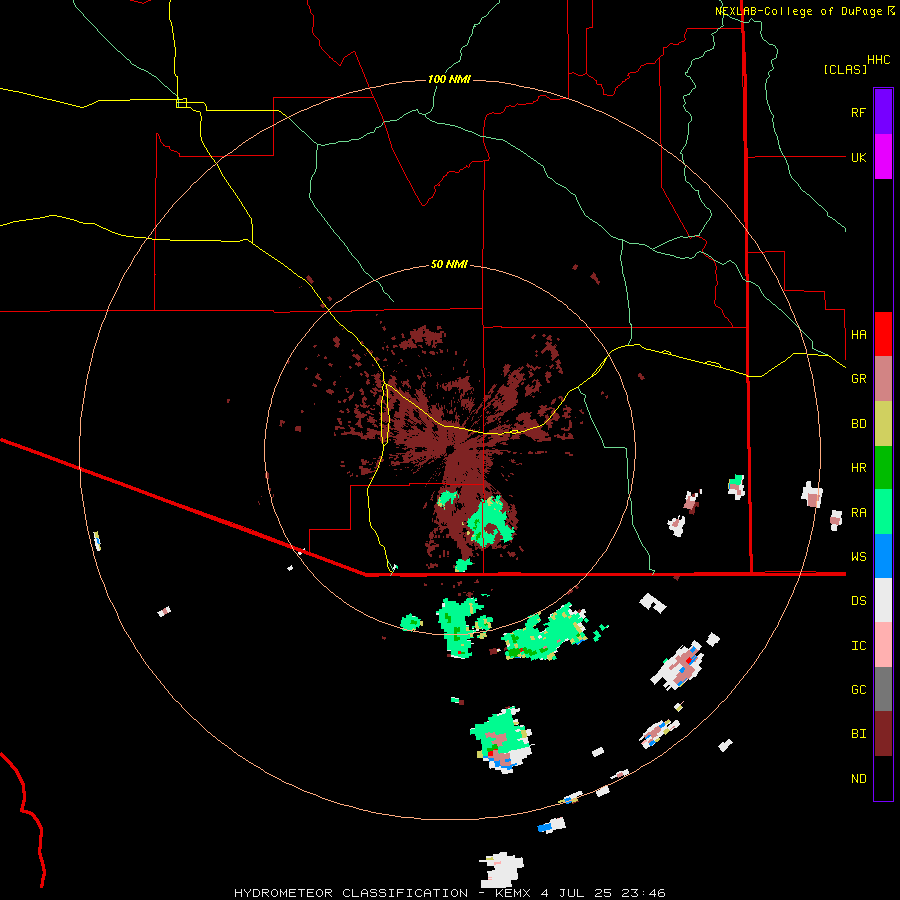The image size is (900, 900).
Task: Click the 4 JUL 25 date text
Action: (578, 893)
